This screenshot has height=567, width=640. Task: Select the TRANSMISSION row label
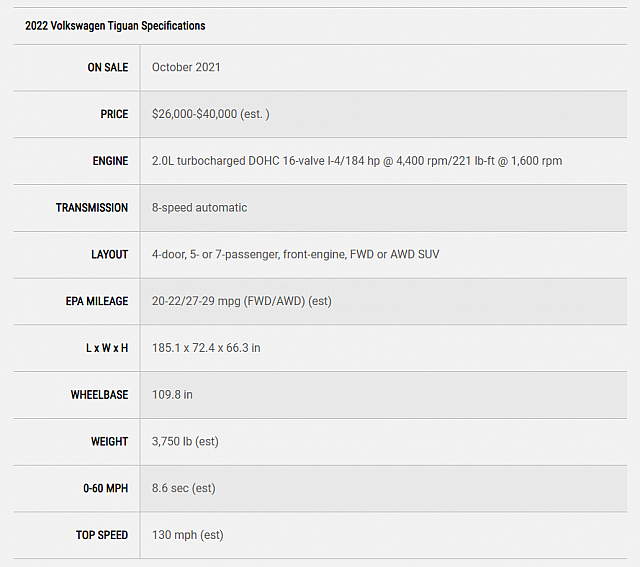(92, 208)
